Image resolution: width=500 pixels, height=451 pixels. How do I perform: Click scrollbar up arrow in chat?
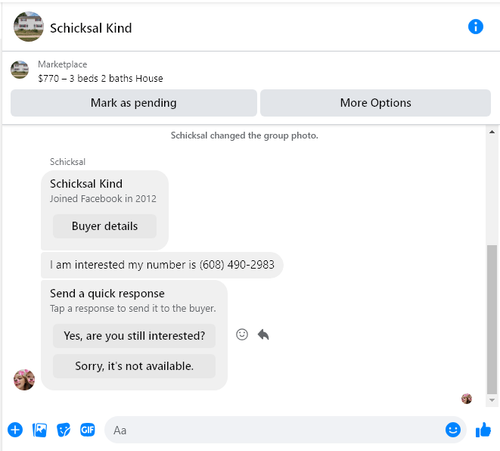[x=492, y=132]
